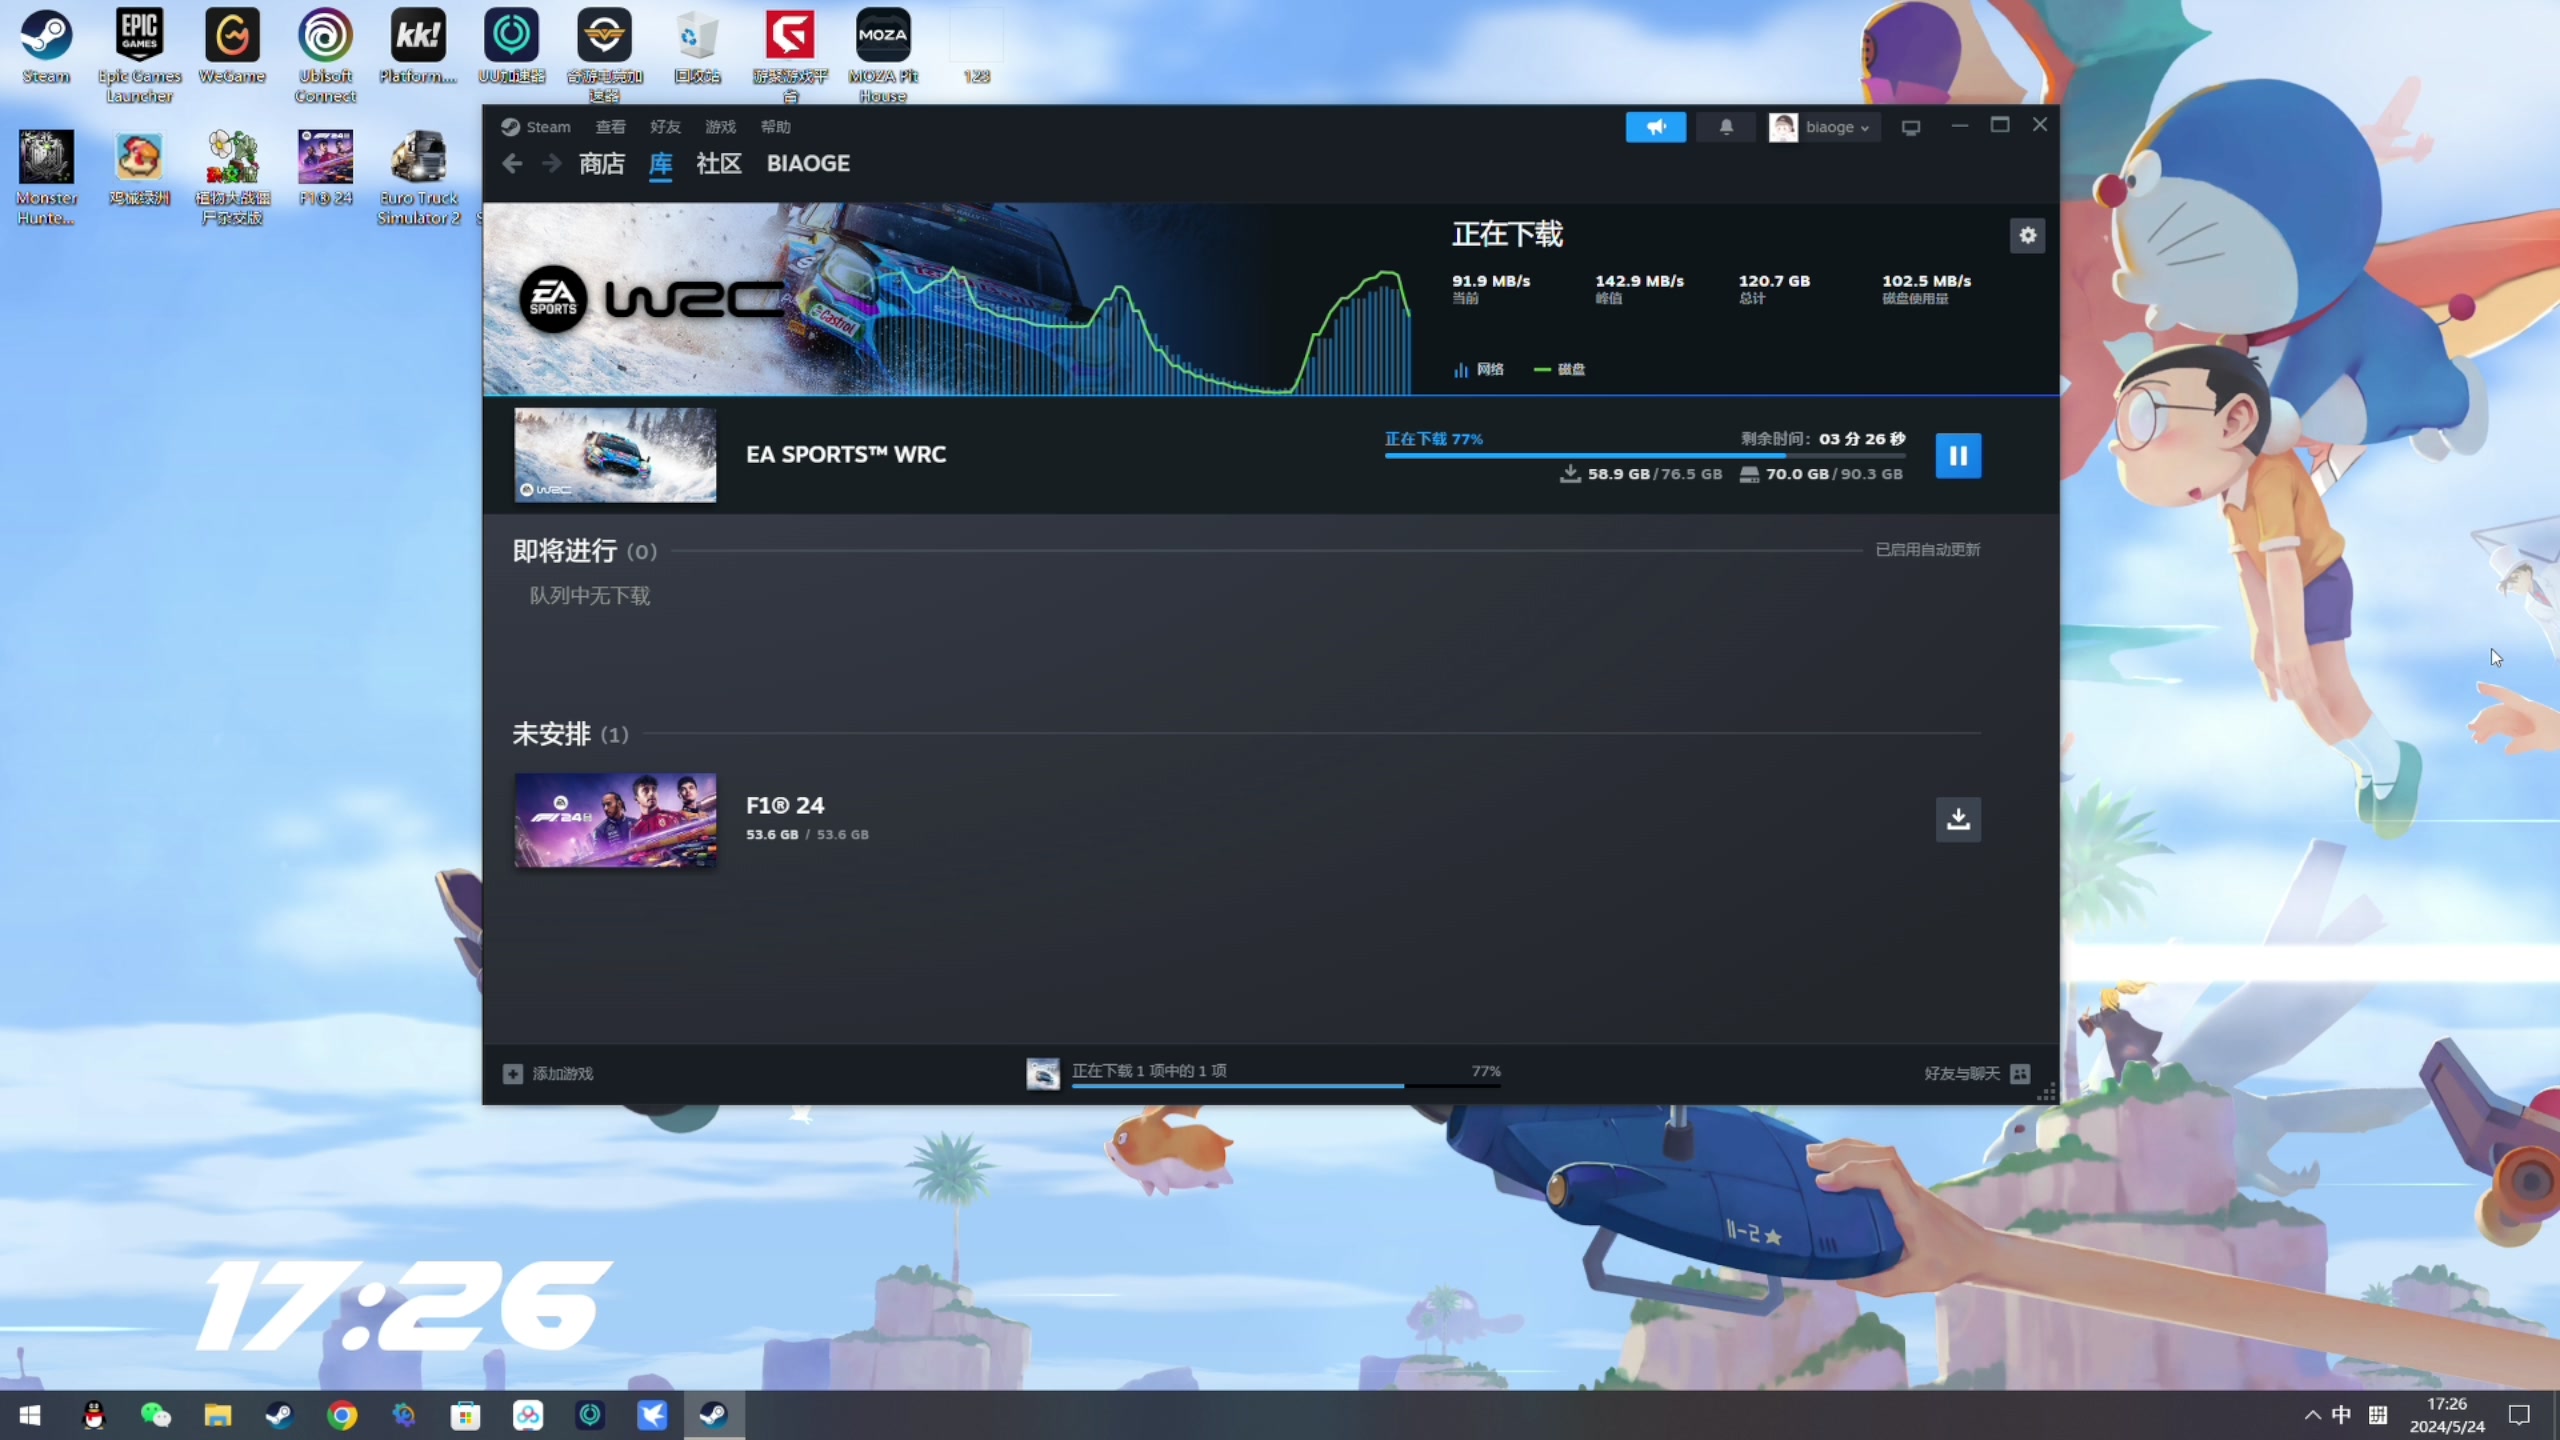Select the 队列中无下载 text

[x=589, y=596]
